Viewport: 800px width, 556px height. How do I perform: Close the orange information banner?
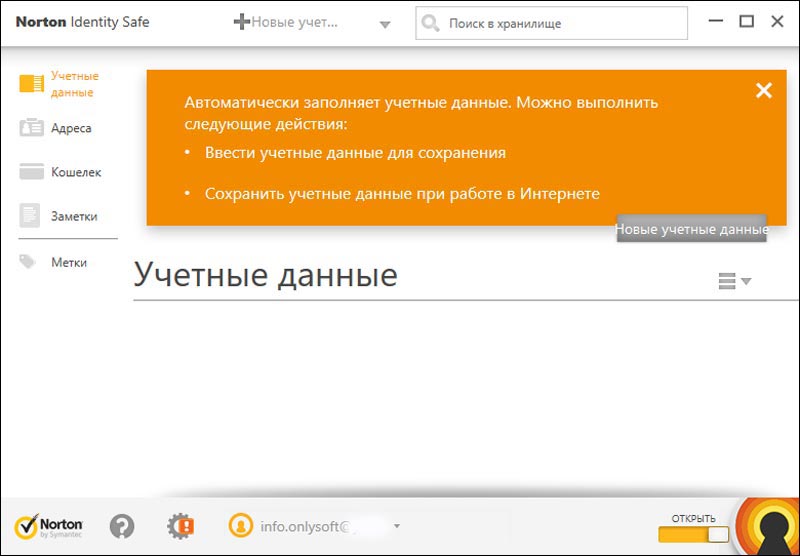click(764, 91)
